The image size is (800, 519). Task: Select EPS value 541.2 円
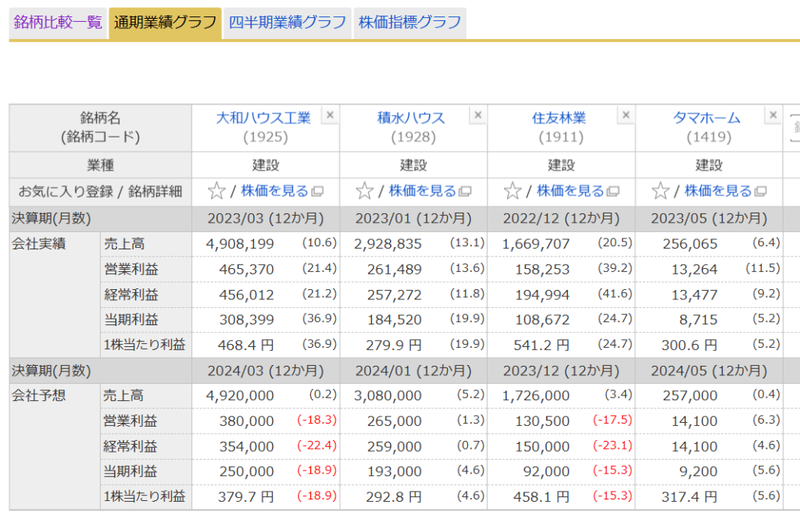pos(542,345)
